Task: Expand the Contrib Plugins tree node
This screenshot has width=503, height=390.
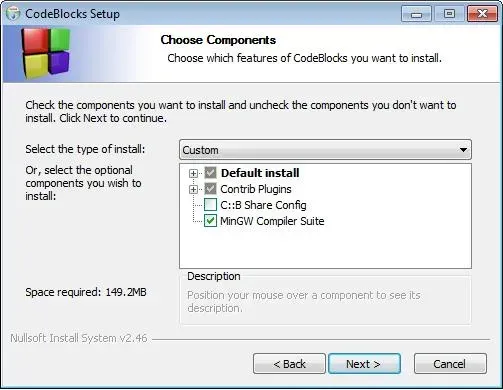Action: (193, 189)
